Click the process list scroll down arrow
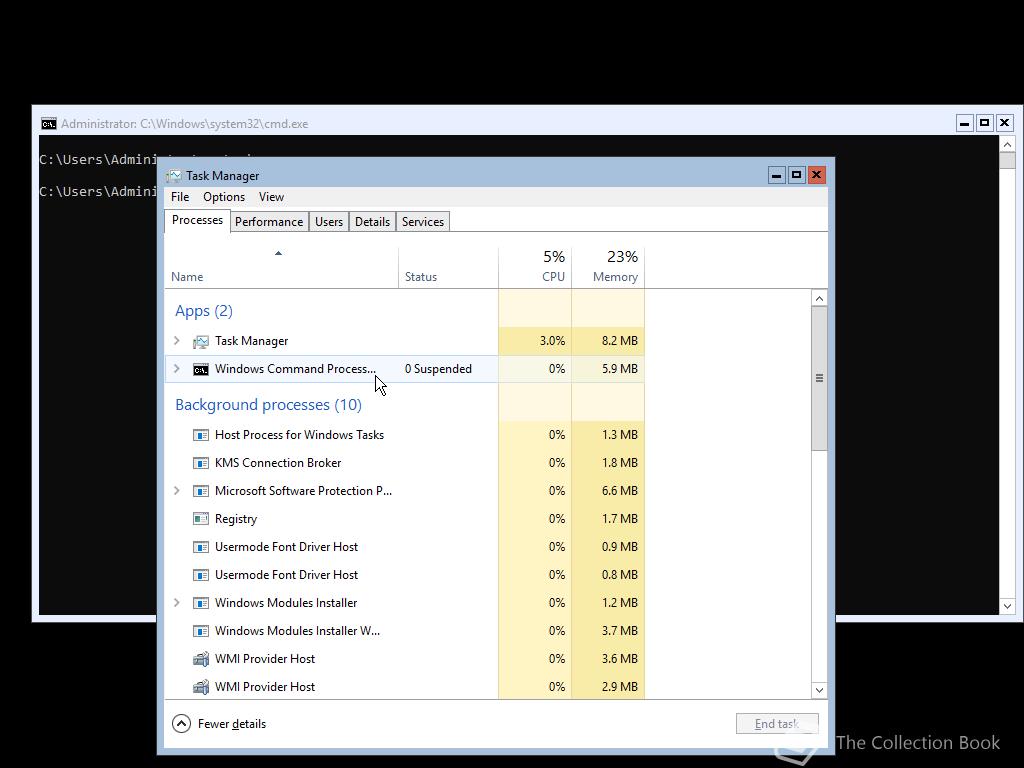The image size is (1024, 768). pos(819,690)
